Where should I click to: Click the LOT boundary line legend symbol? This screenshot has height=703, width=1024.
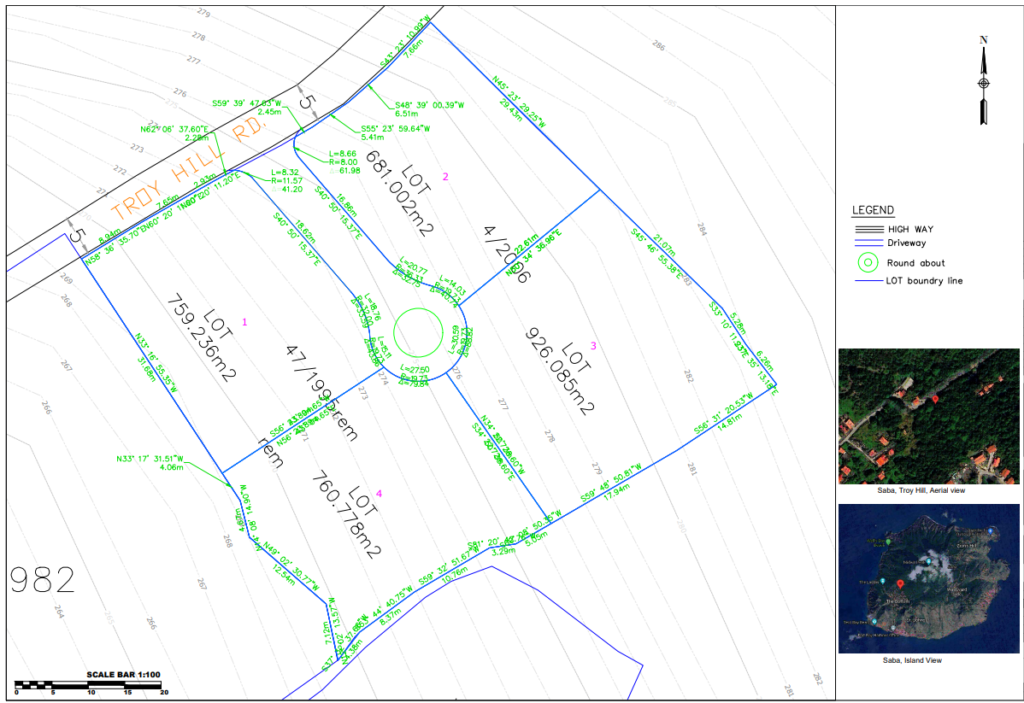[x=868, y=281]
